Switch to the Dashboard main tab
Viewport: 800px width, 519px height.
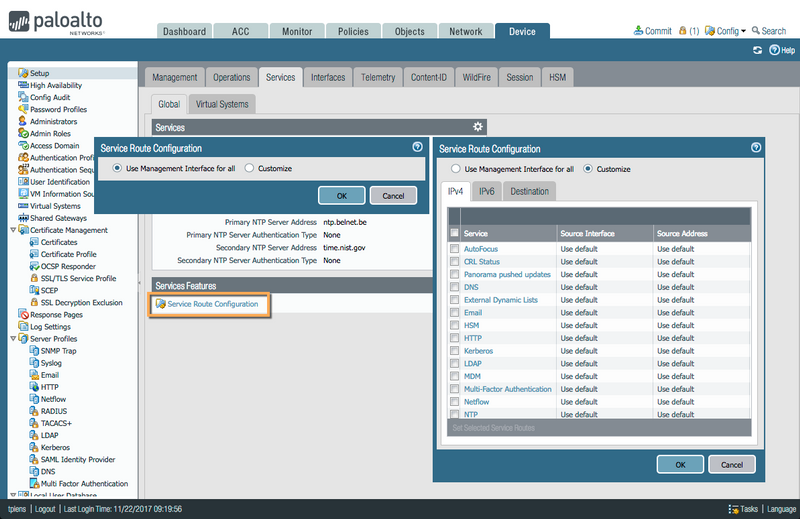(x=184, y=31)
